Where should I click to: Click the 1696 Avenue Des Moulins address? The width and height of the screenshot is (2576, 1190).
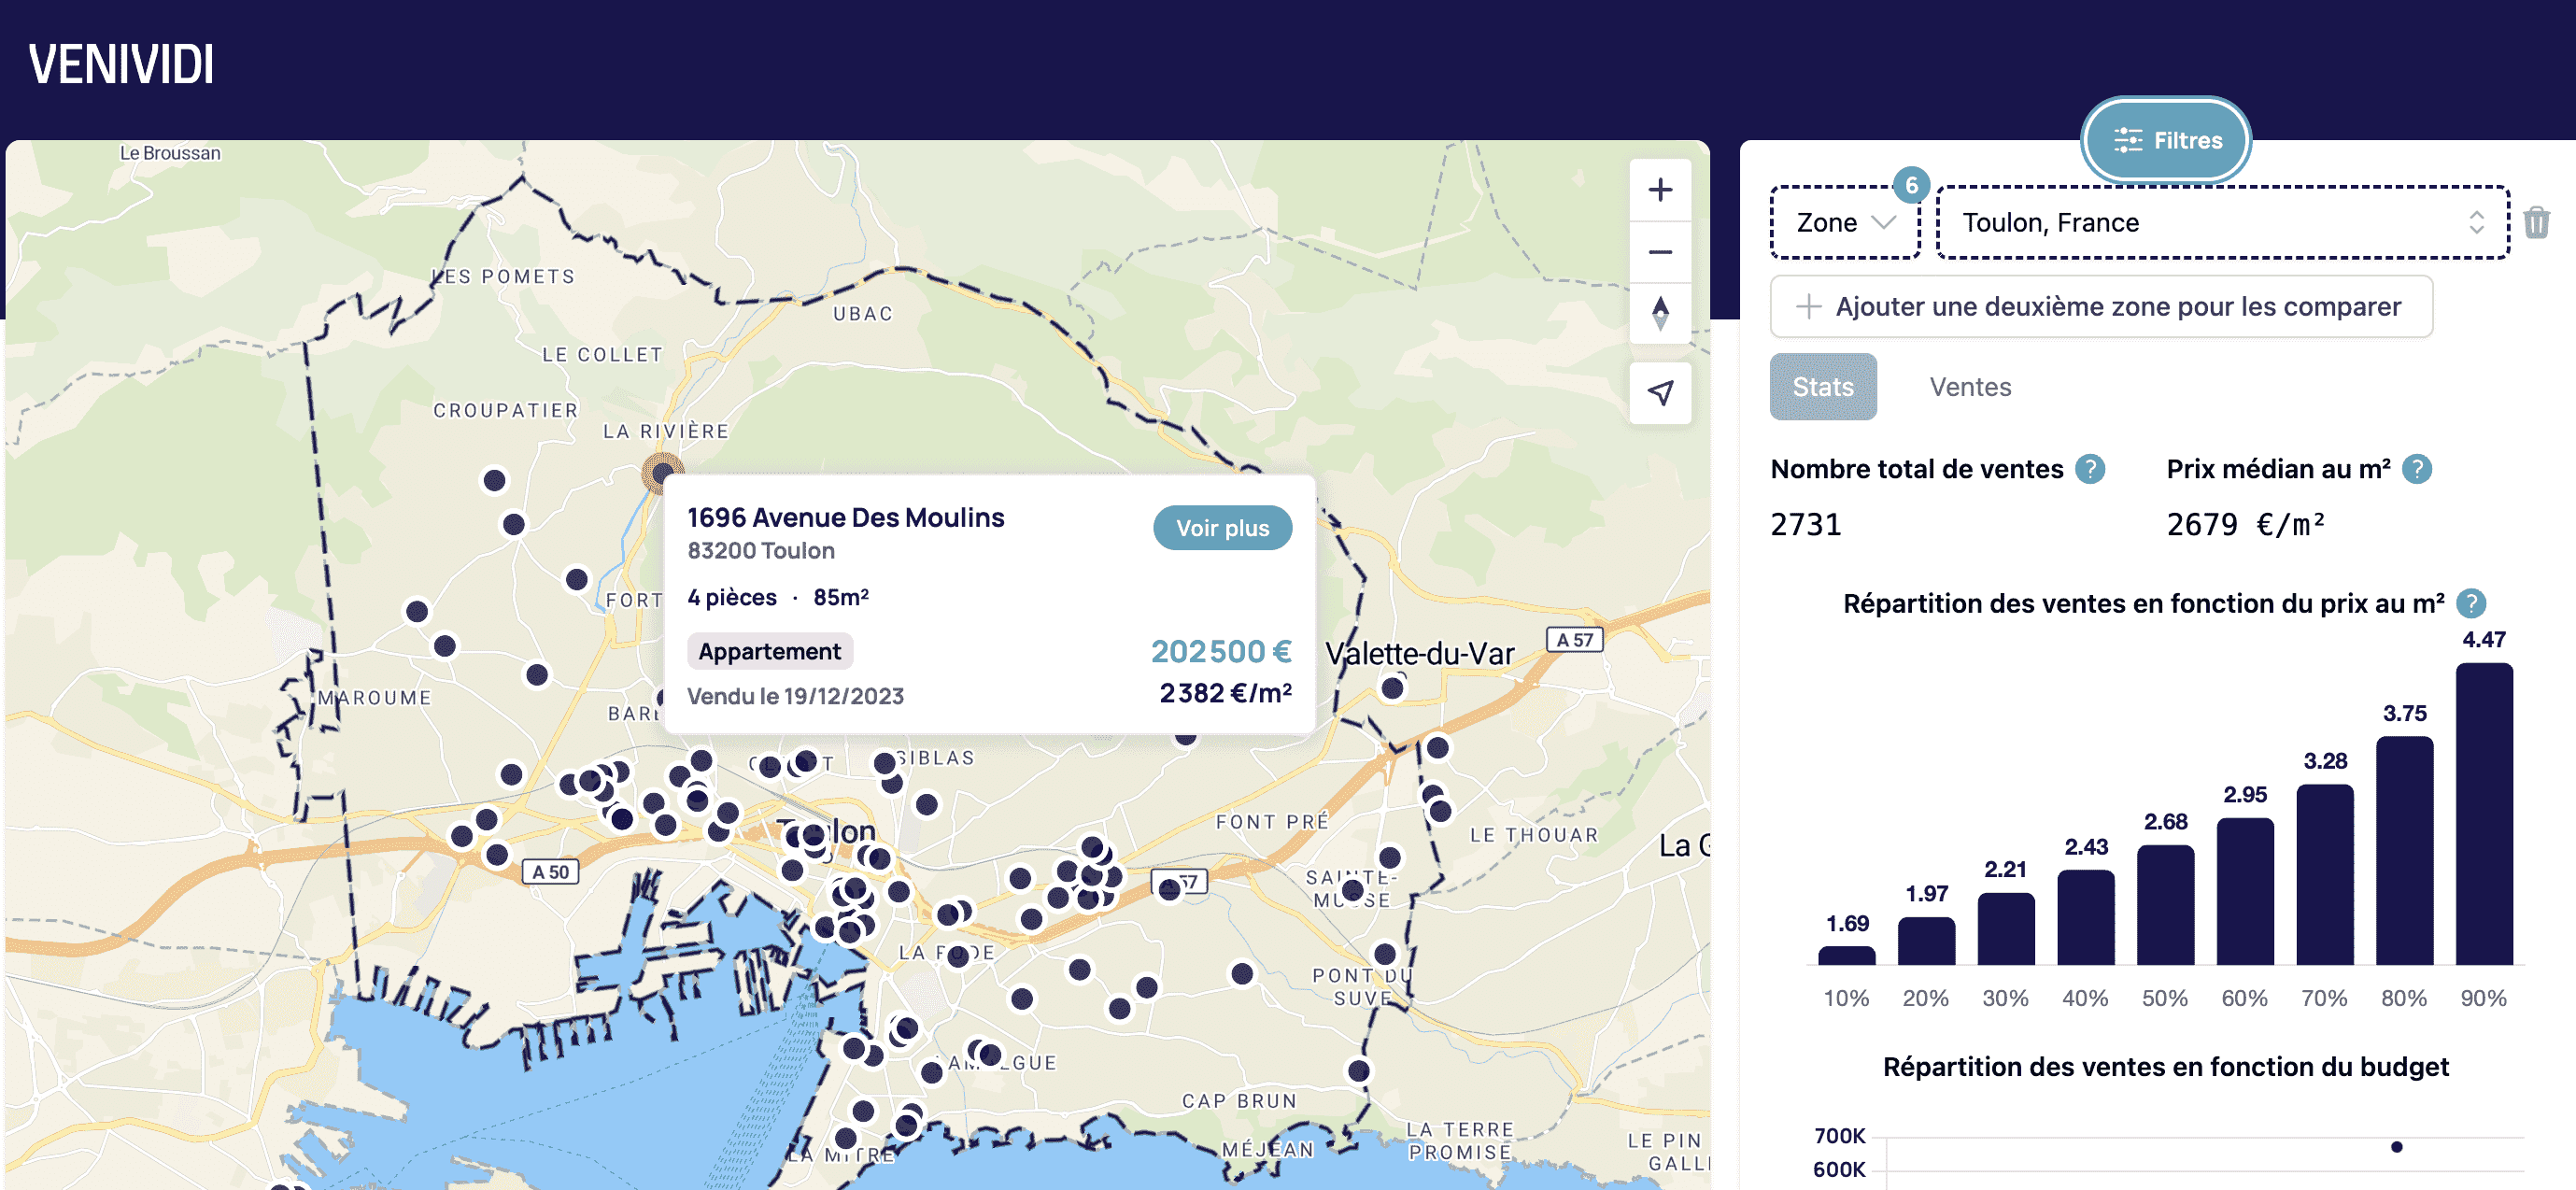845,517
